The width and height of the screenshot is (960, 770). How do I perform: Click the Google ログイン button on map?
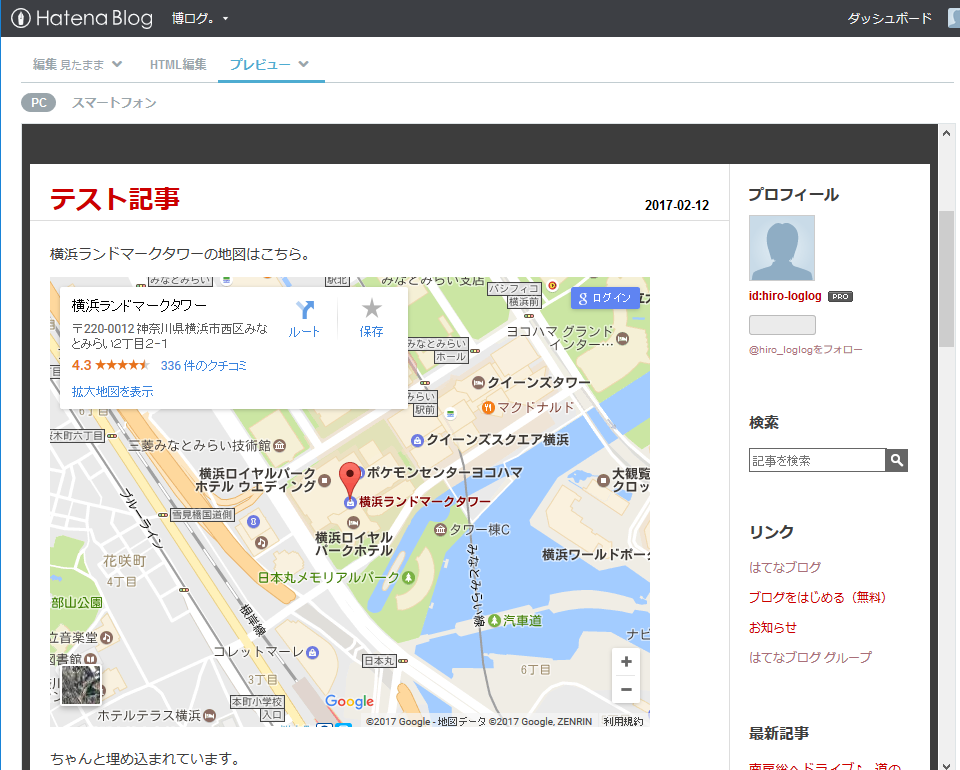606,298
